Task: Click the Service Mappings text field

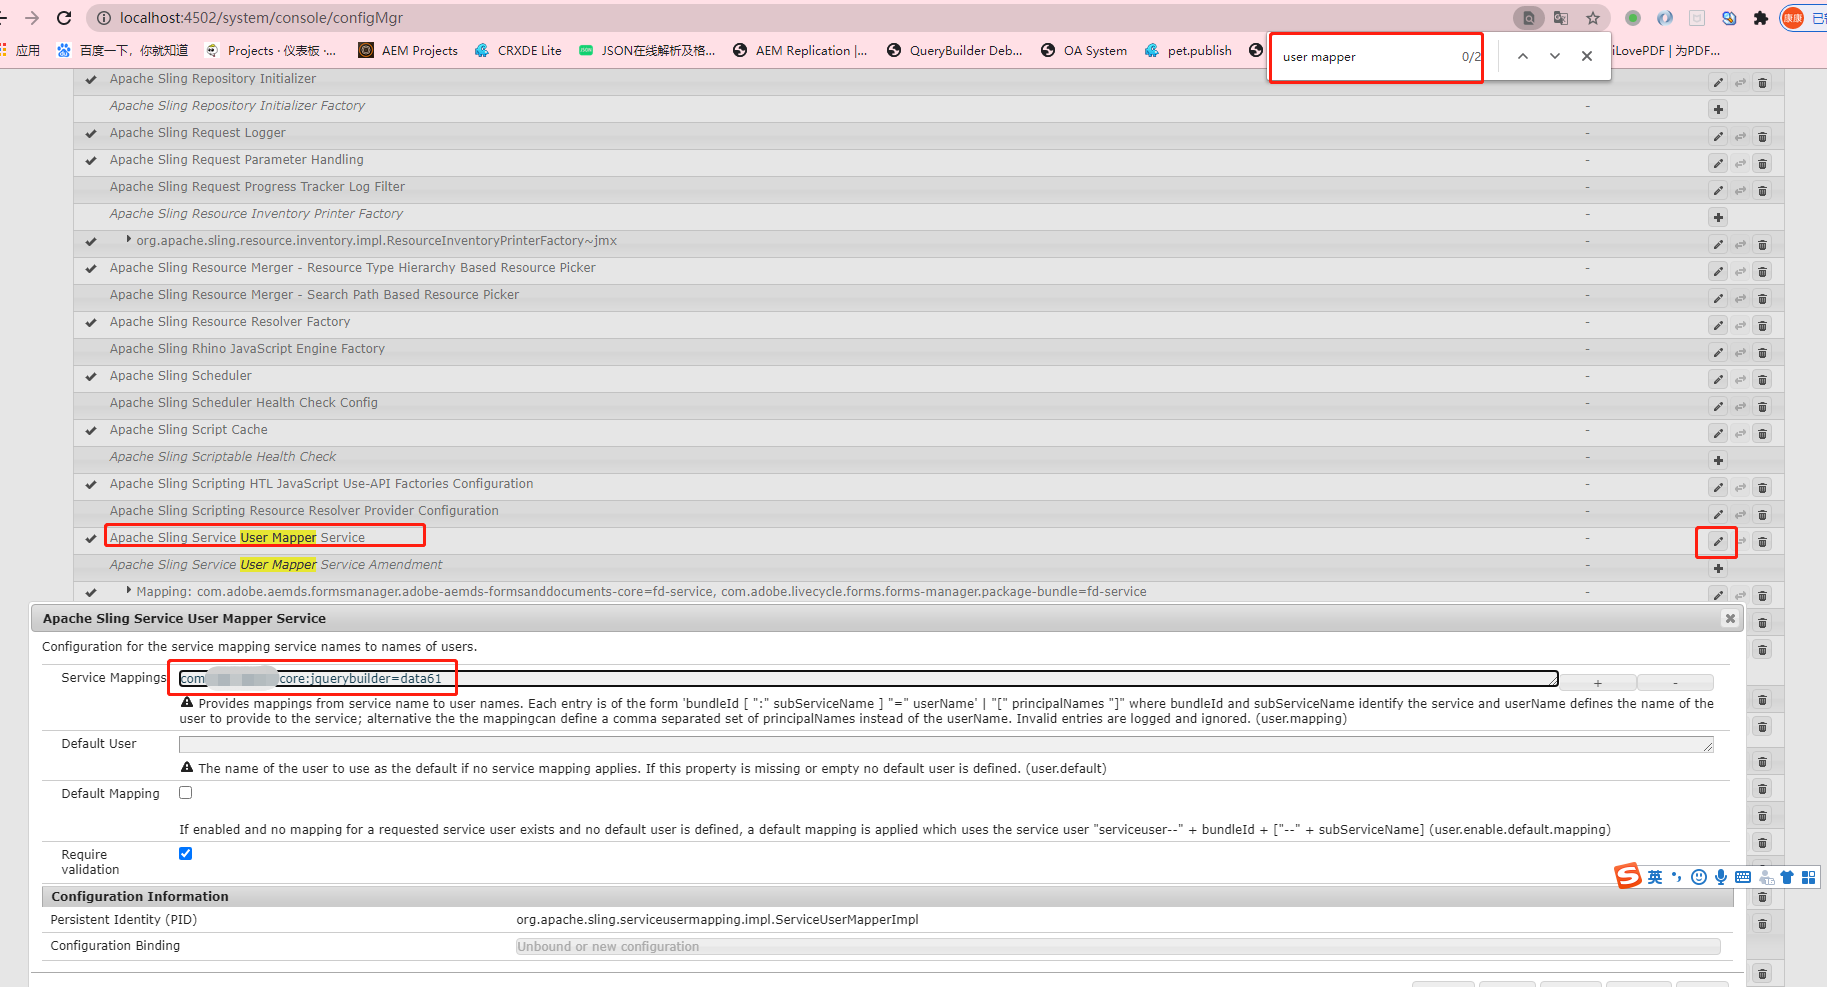Action: 868,679
